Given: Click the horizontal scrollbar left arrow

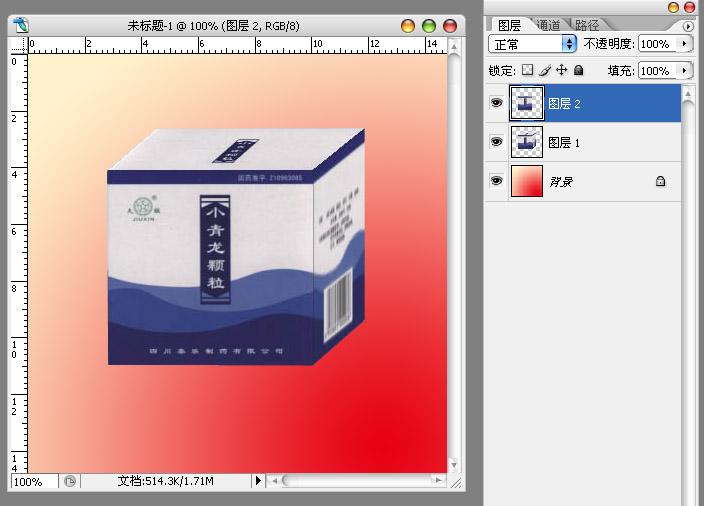Looking at the screenshot, I should (274, 481).
